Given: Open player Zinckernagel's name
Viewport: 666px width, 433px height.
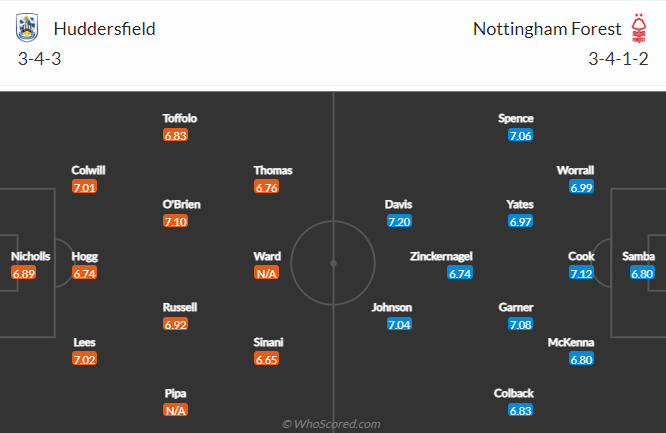Looking at the screenshot, I should [x=441, y=256].
